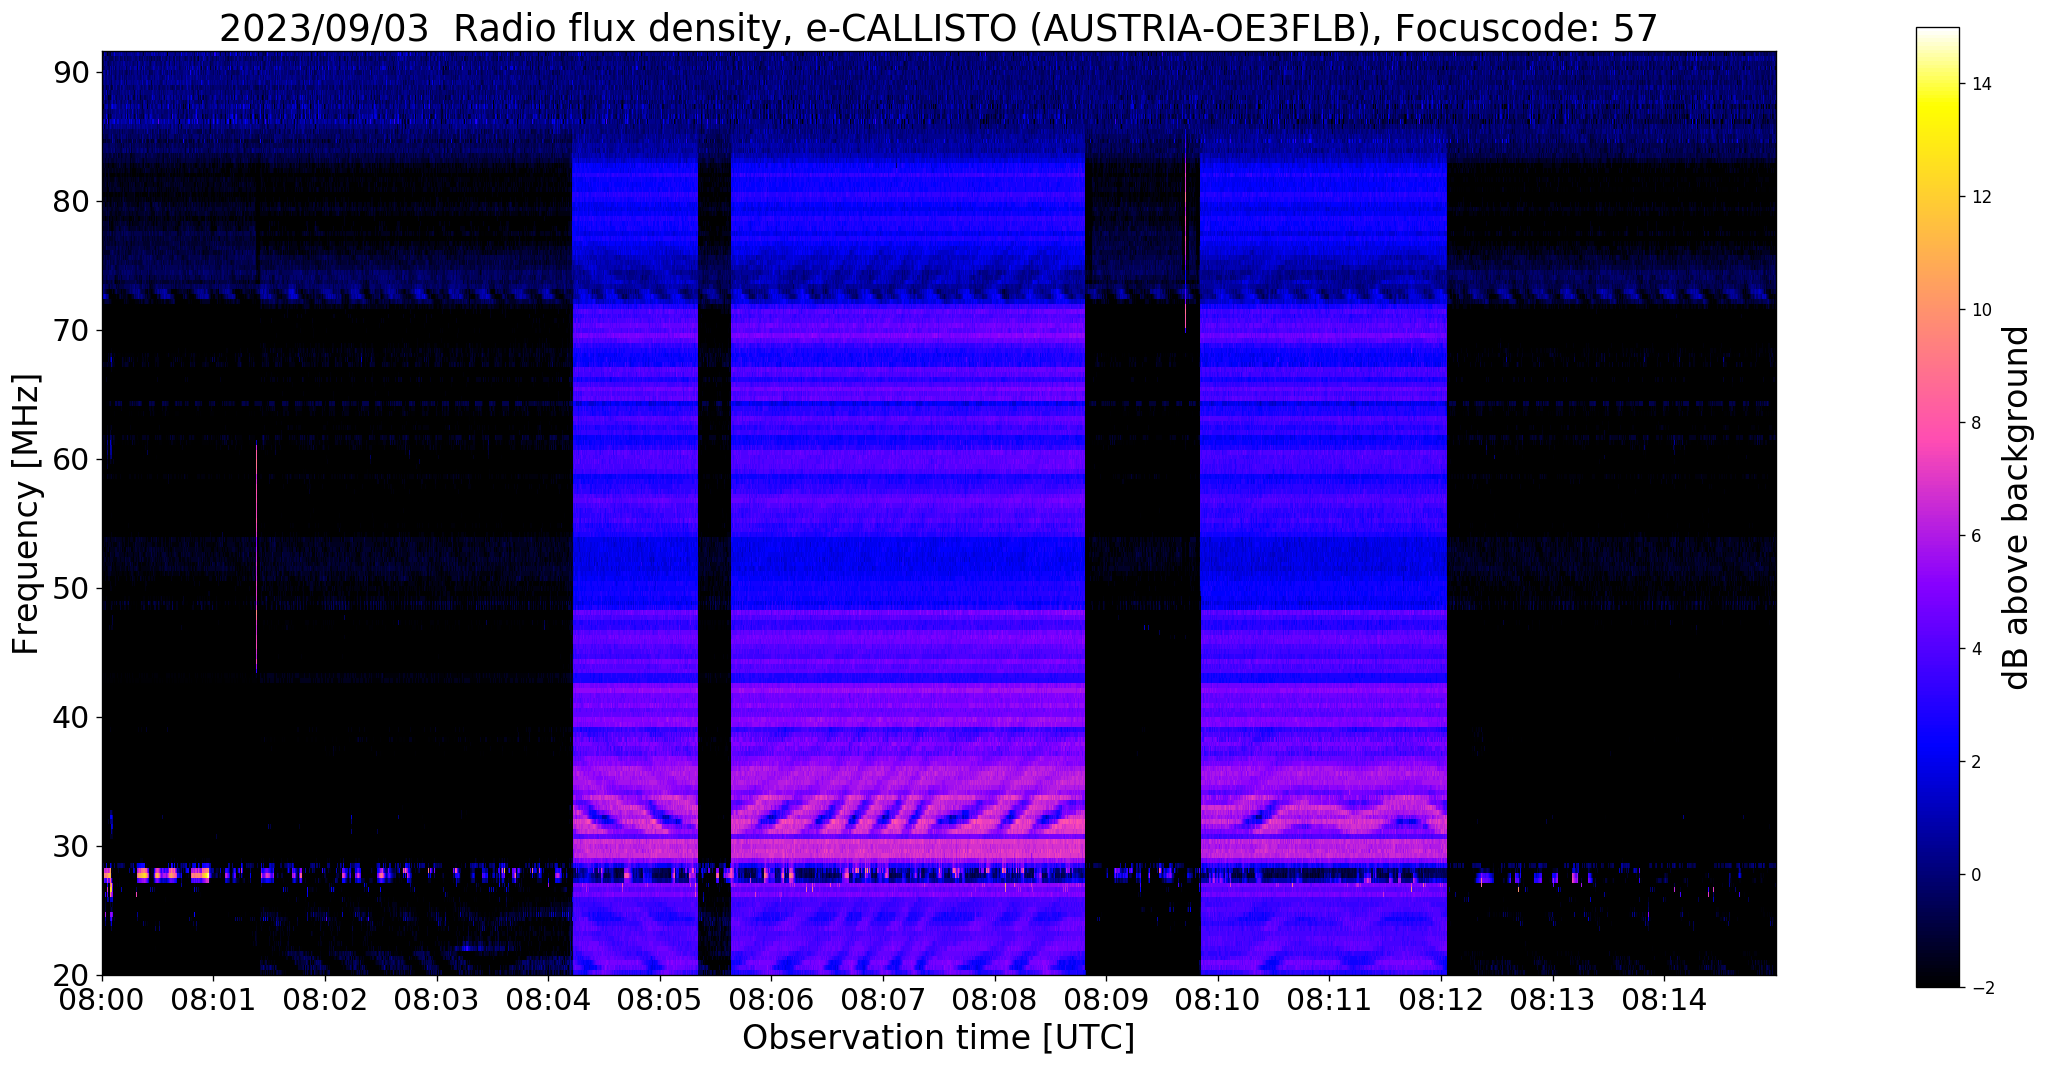Click the 80 MHz frequency tick label
2047x1067 pixels.
72,201
